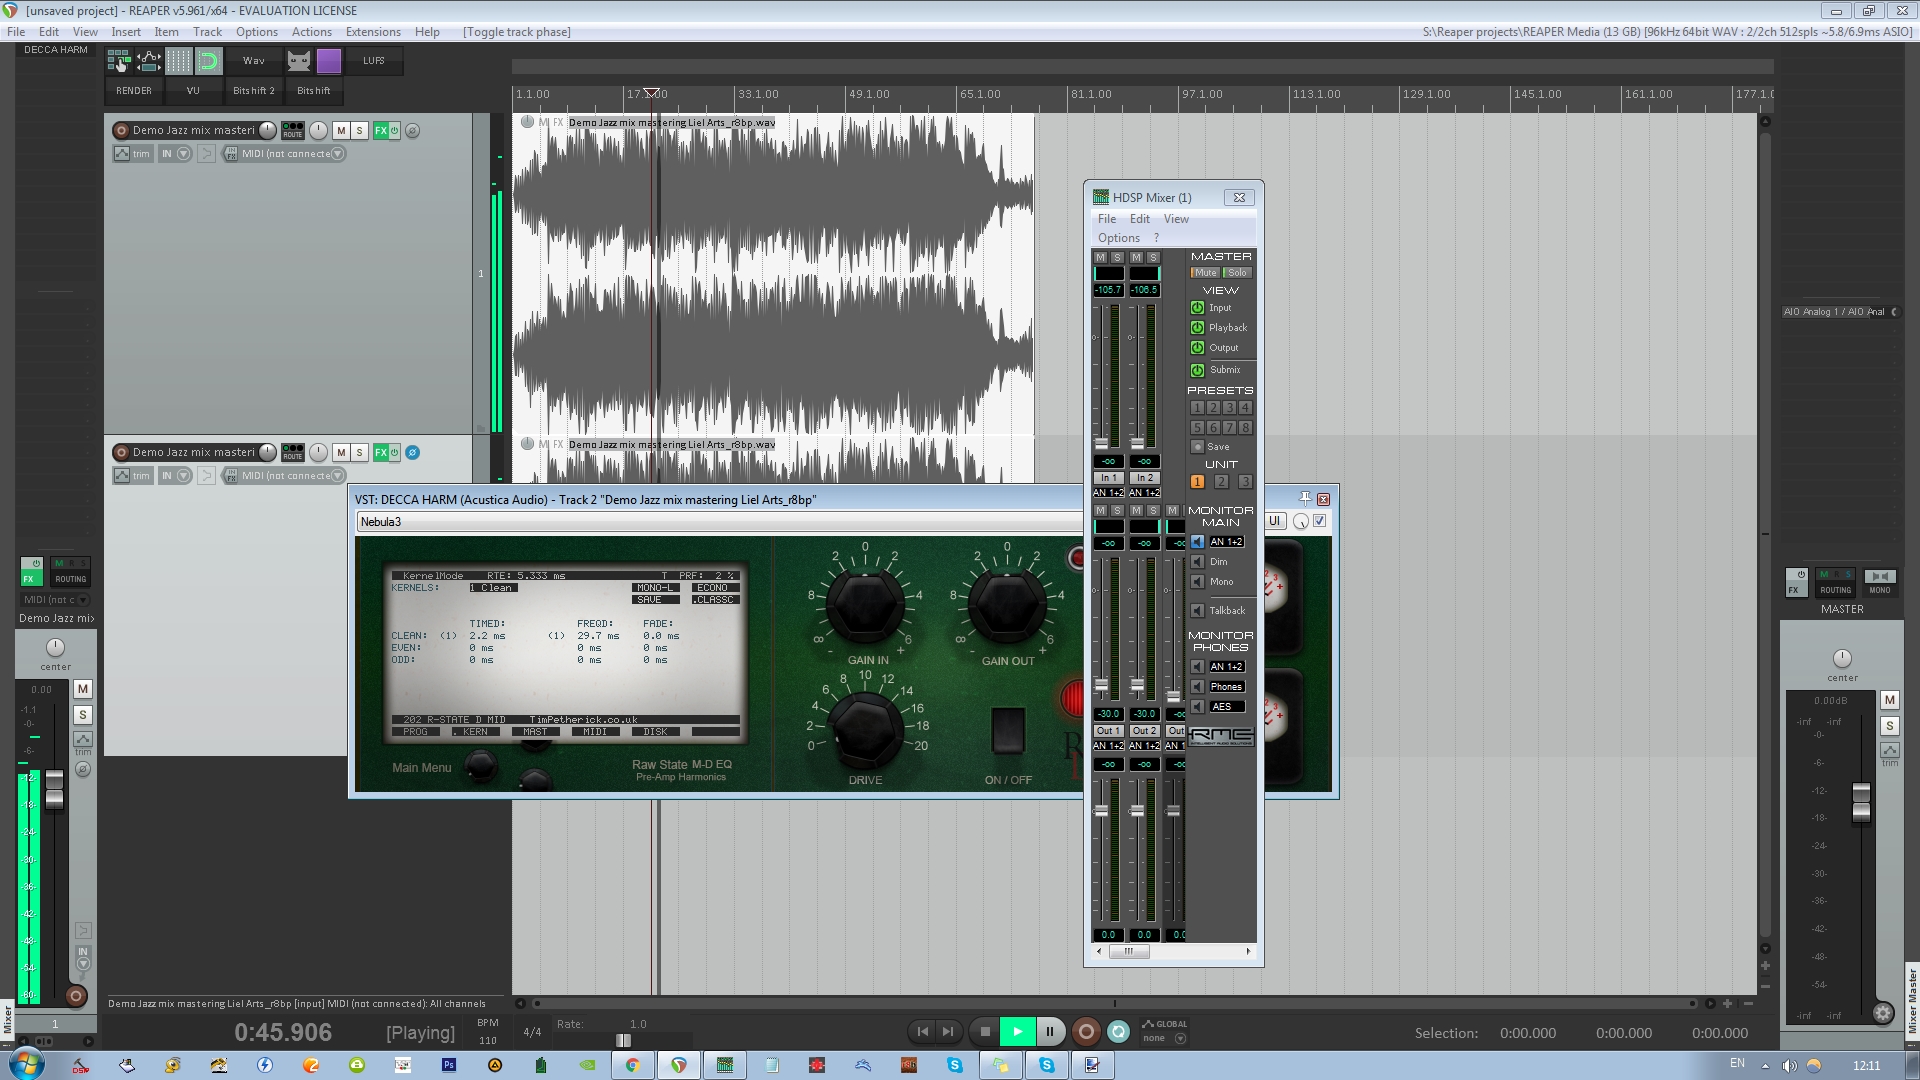Toggle repeat loop in transport bar
1920x1080 pixels.
tap(1119, 1032)
